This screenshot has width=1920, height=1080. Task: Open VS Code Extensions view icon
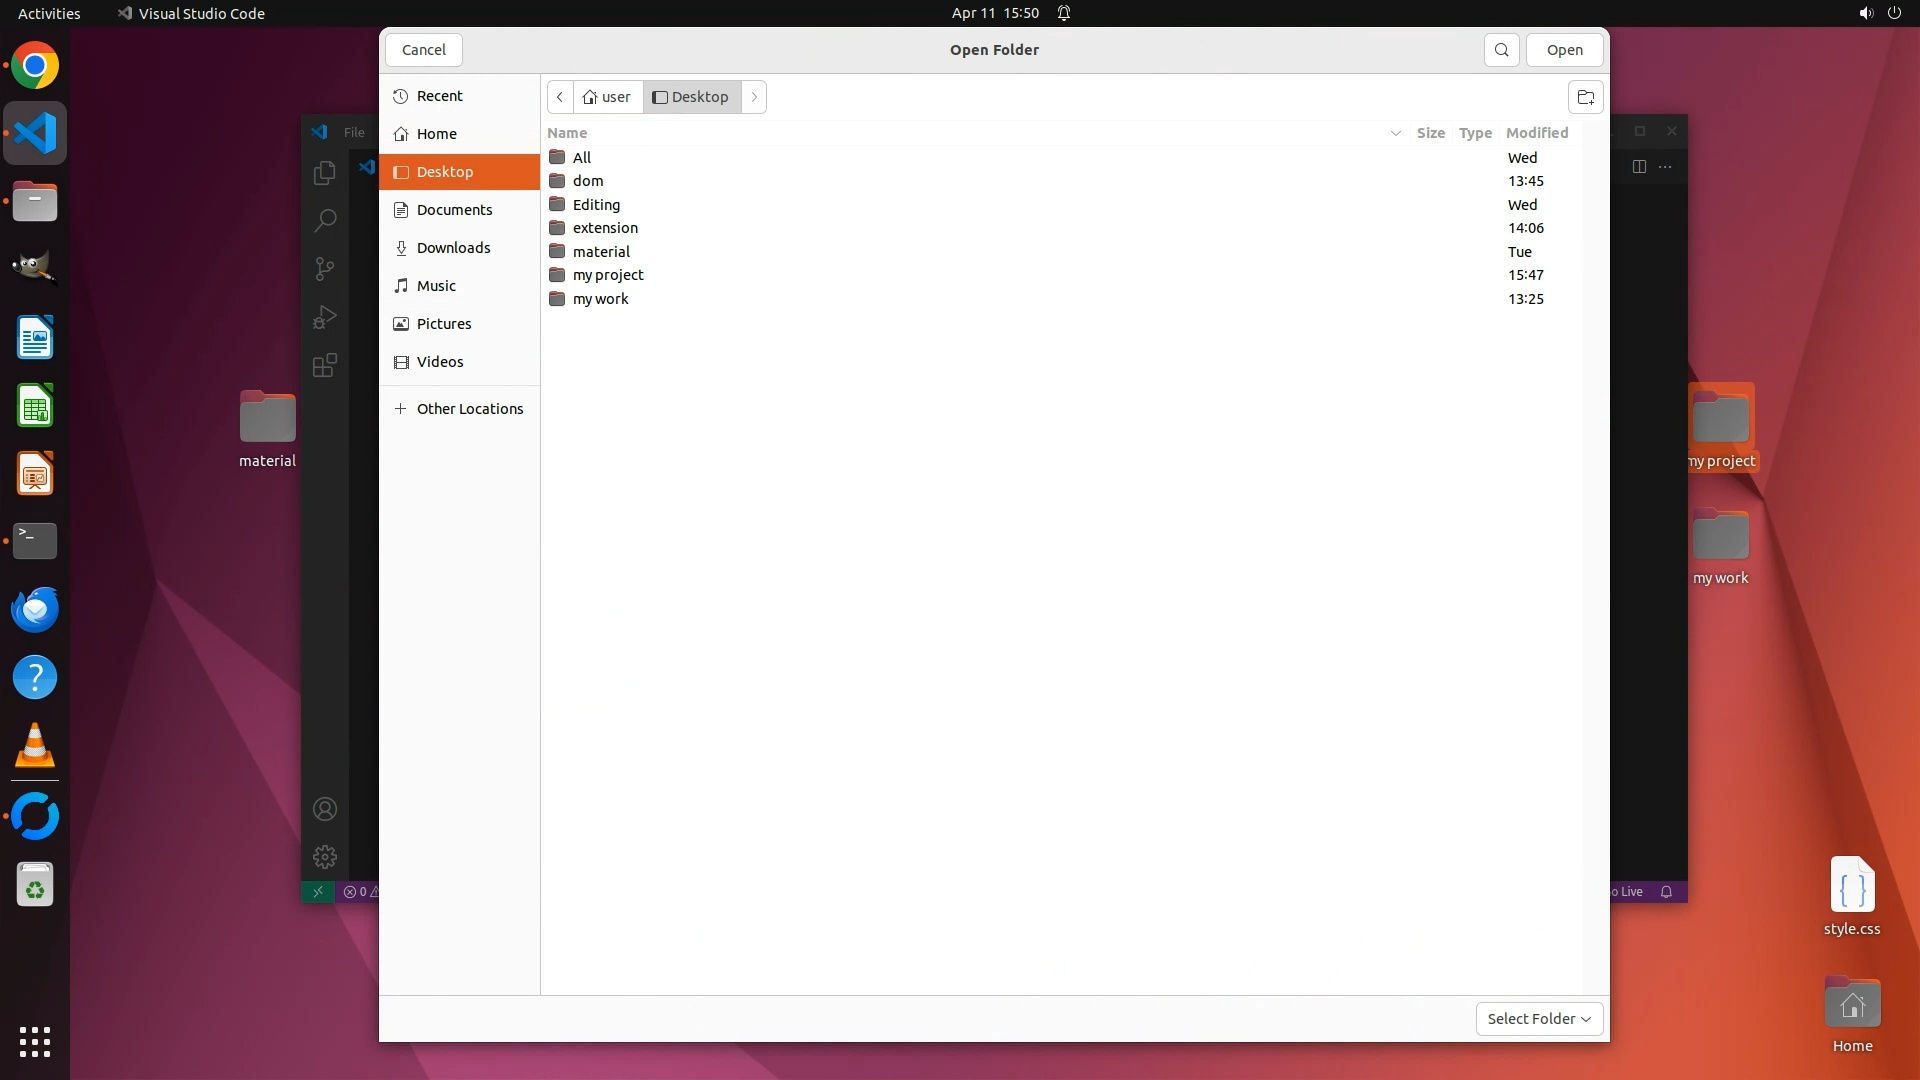tap(325, 365)
